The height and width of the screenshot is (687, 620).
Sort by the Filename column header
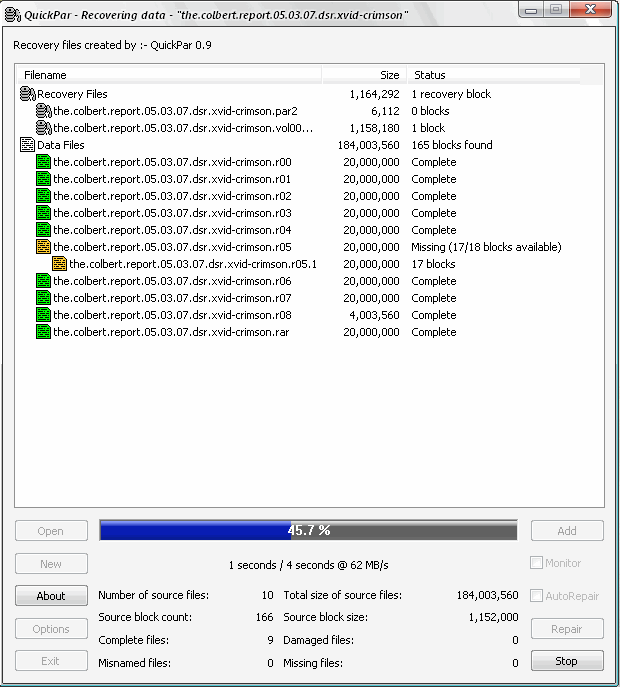(169, 75)
